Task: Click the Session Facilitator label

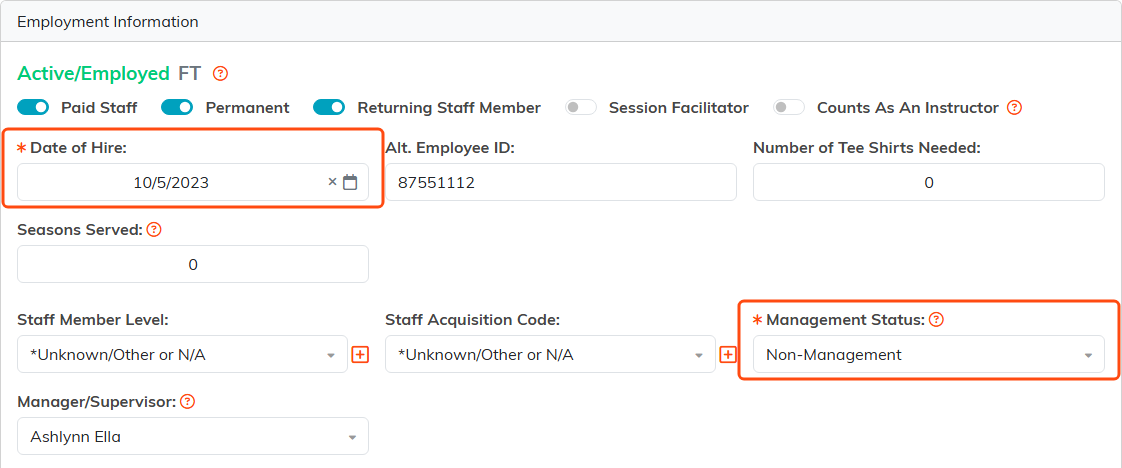Action: point(678,107)
